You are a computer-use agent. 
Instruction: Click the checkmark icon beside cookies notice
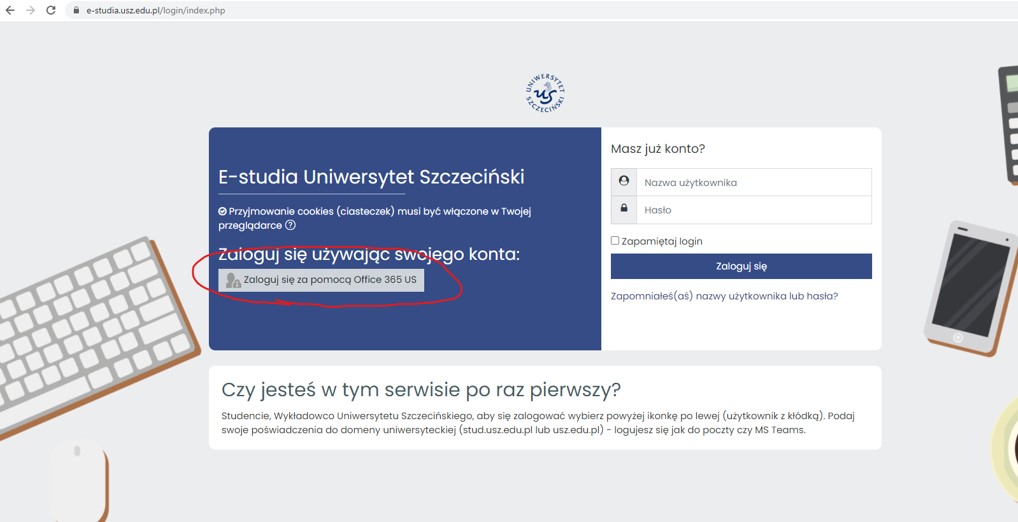223,212
